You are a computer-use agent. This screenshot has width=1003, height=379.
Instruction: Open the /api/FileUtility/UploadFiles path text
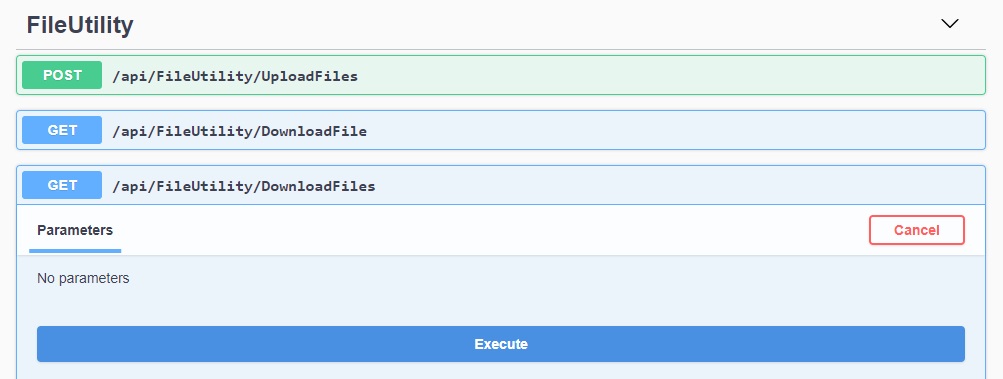tap(235, 76)
